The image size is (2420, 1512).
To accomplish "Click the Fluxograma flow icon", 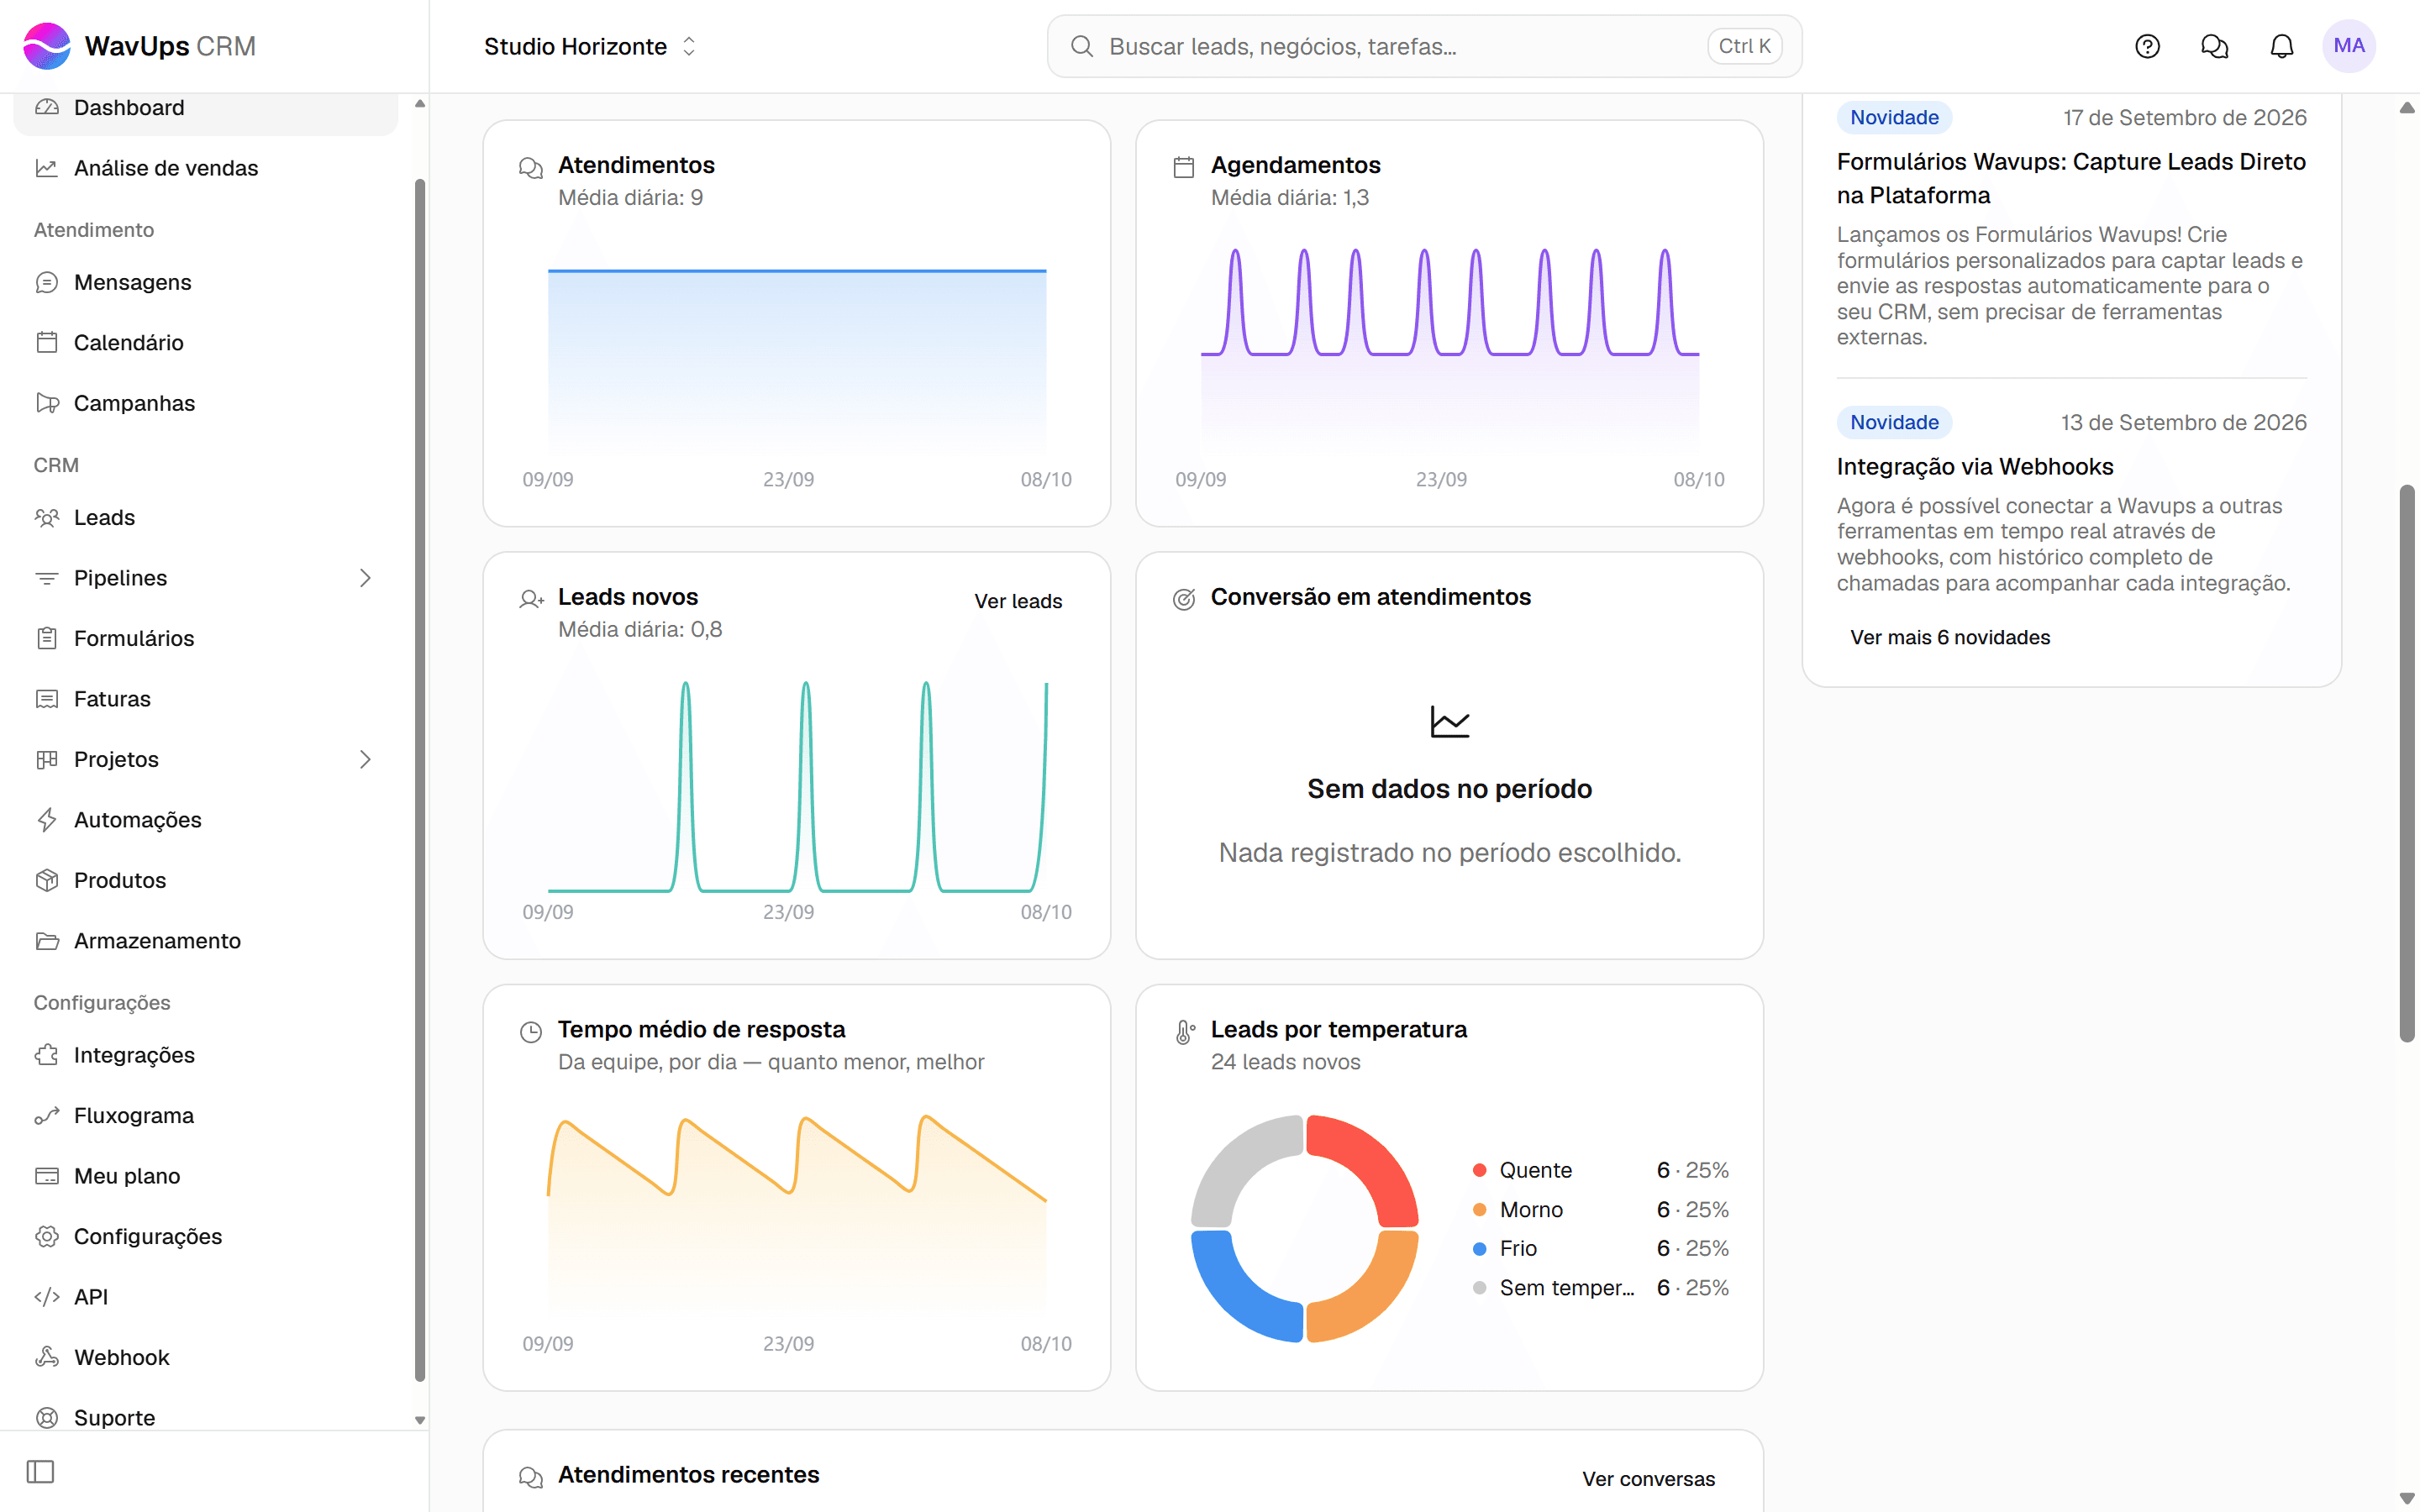I will tap(46, 1116).
